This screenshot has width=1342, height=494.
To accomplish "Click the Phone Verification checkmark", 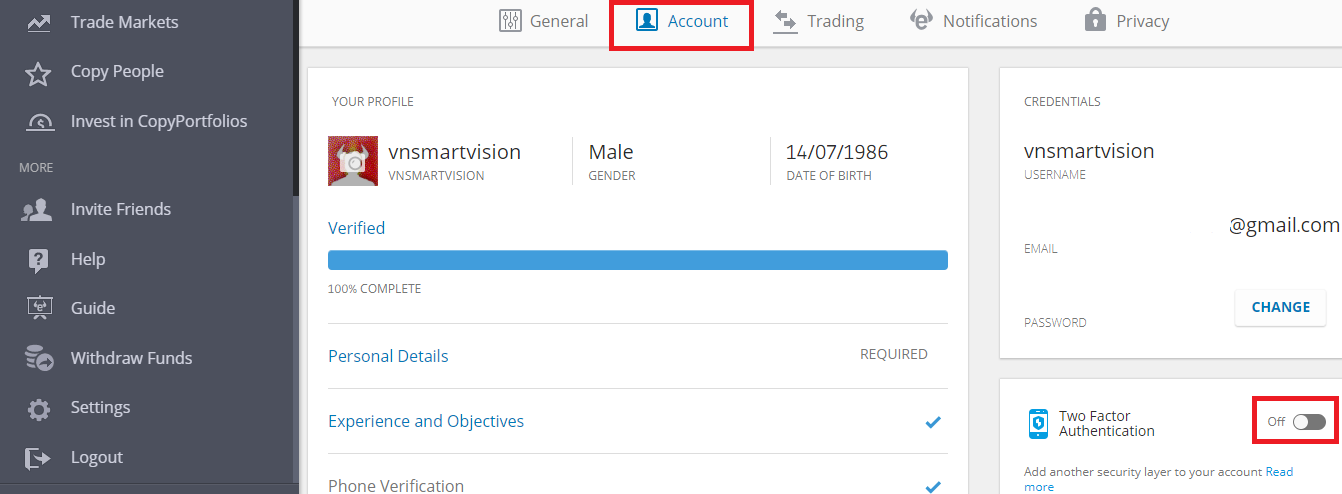I will pyautogui.click(x=933, y=487).
